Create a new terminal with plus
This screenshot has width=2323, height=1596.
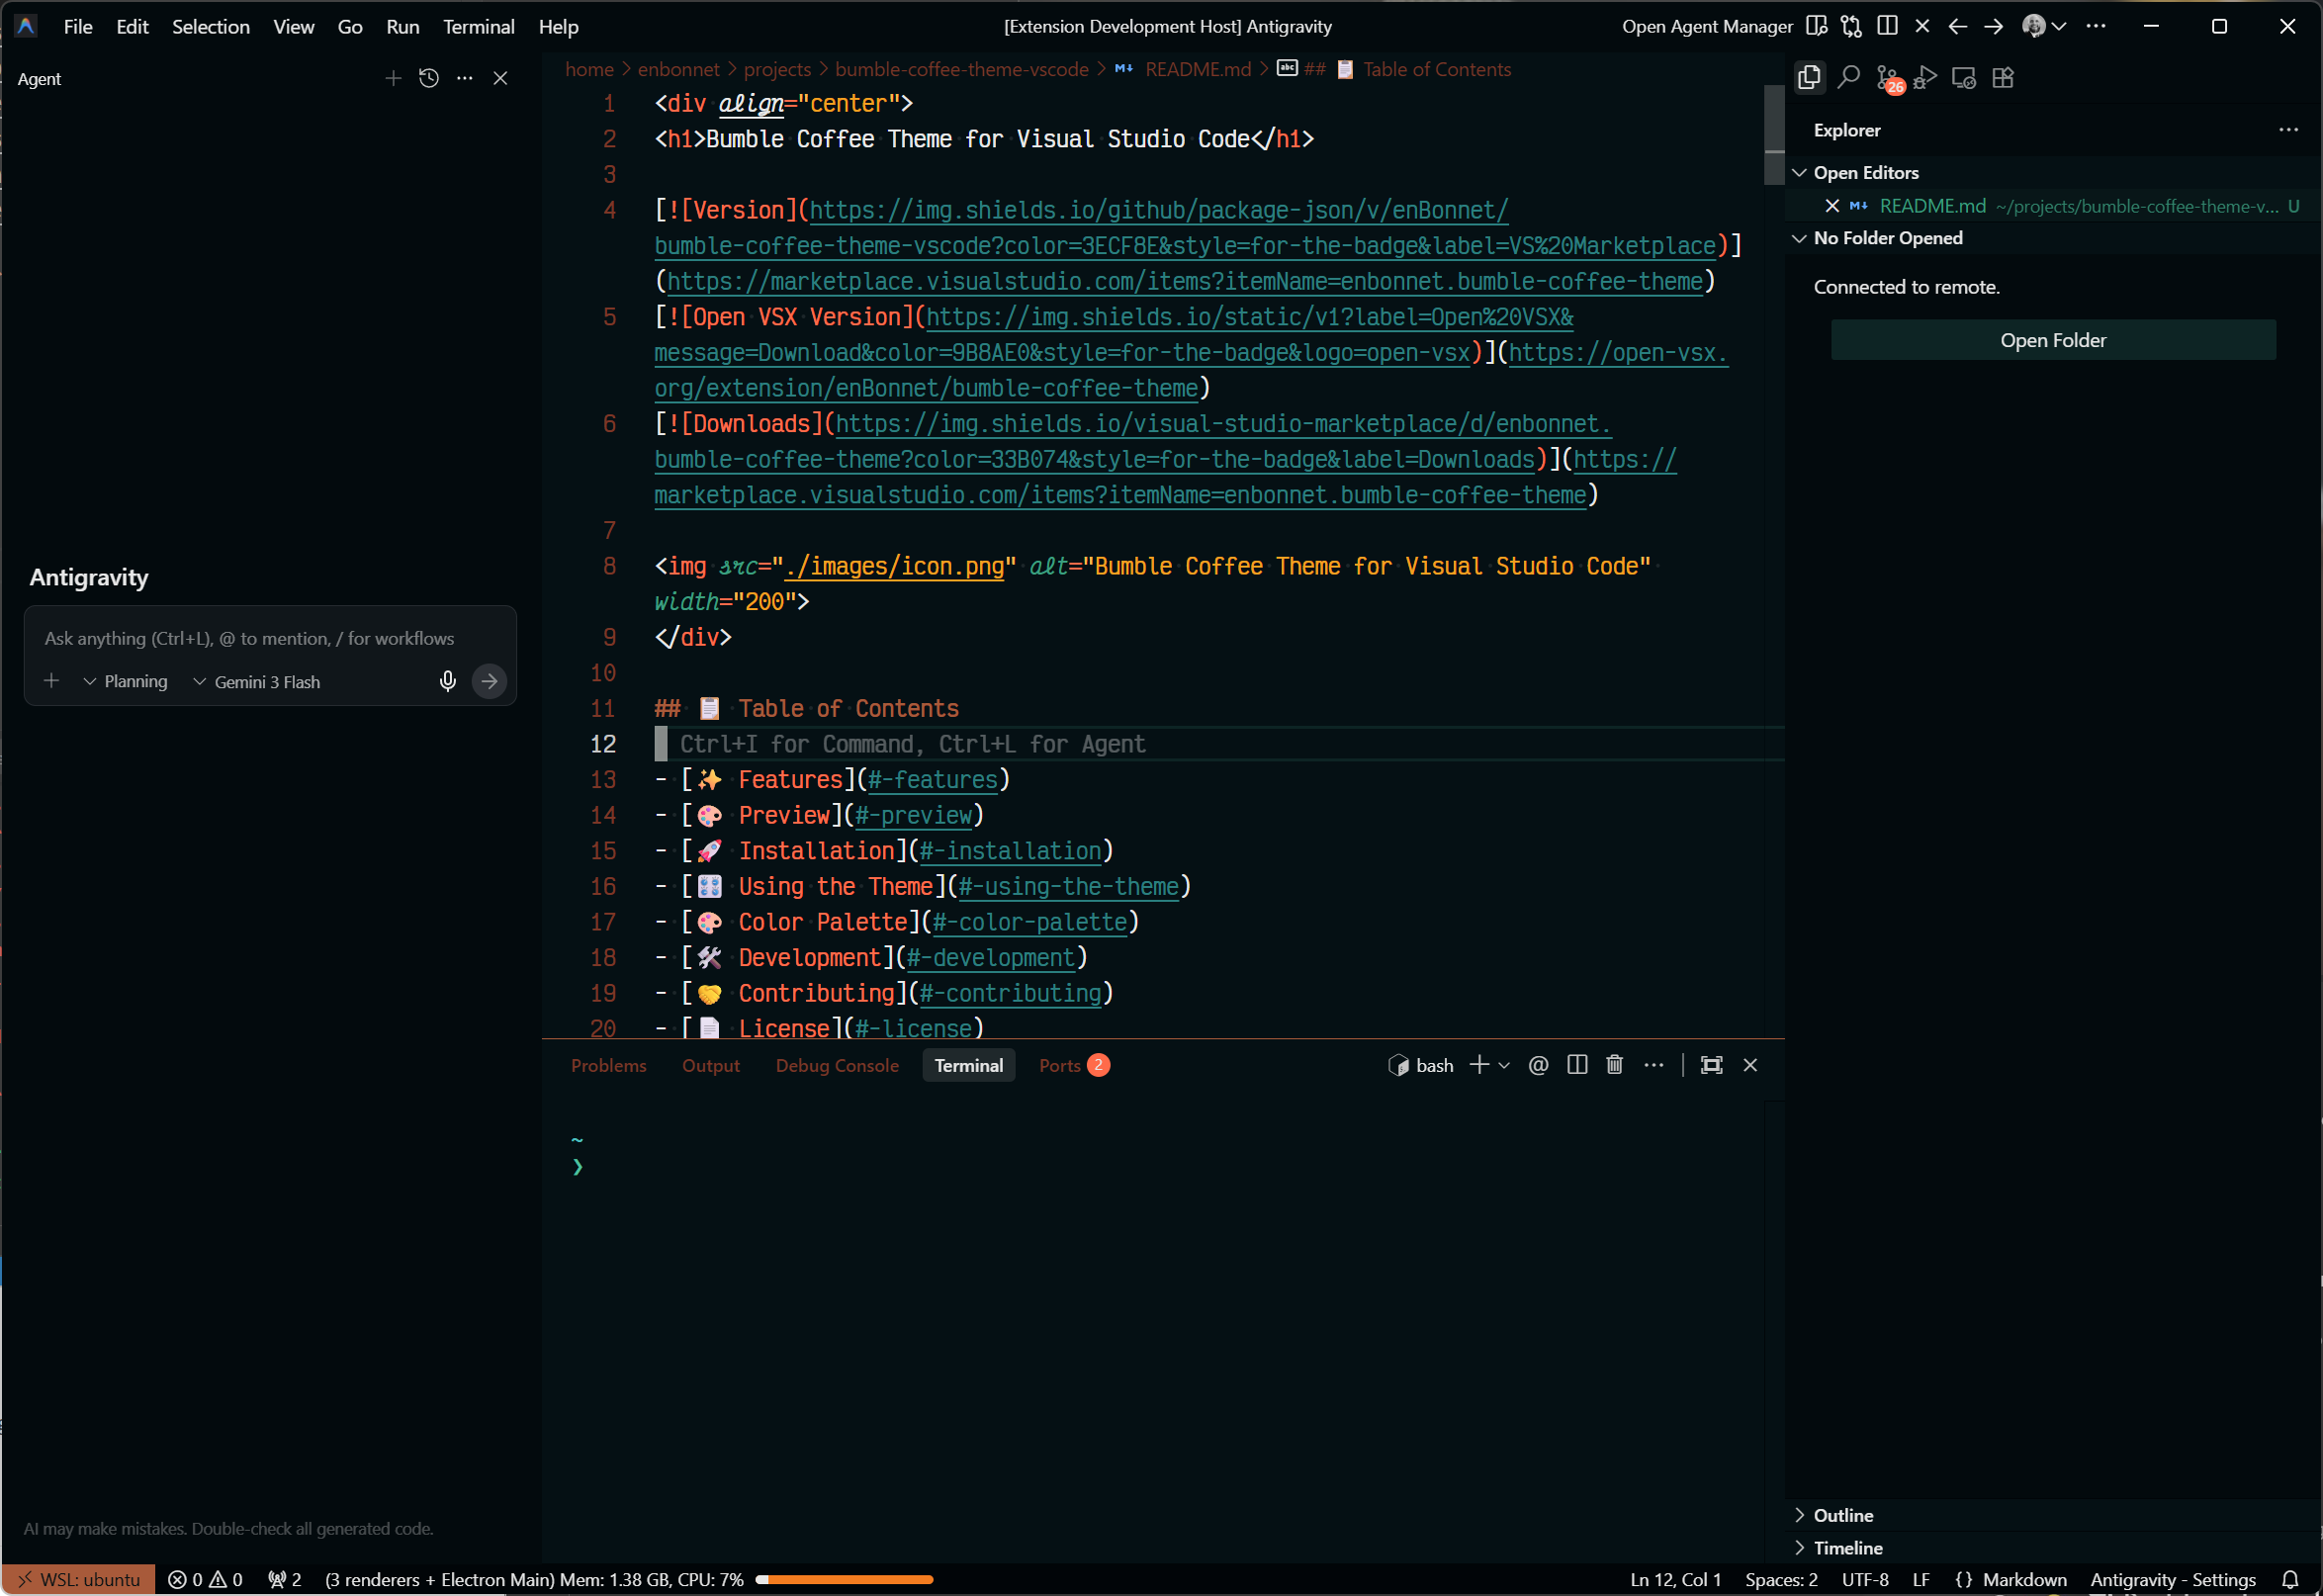pos(1479,1065)
